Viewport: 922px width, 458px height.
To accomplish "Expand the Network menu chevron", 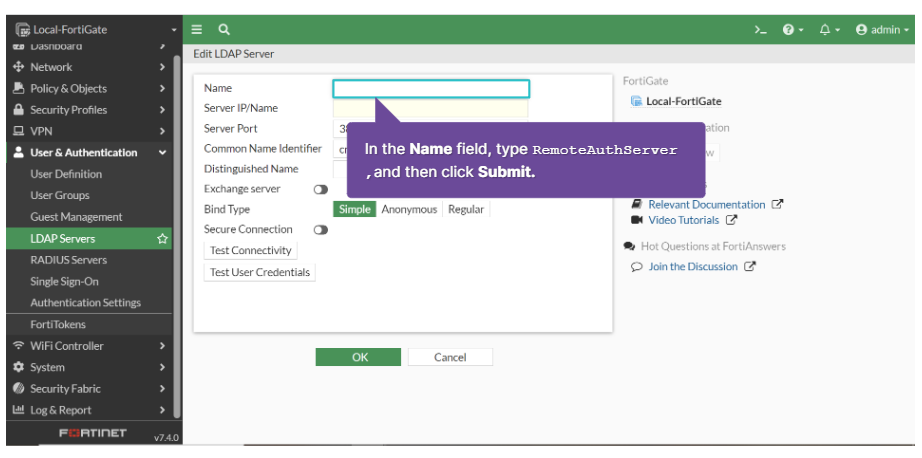I will 162,67.
